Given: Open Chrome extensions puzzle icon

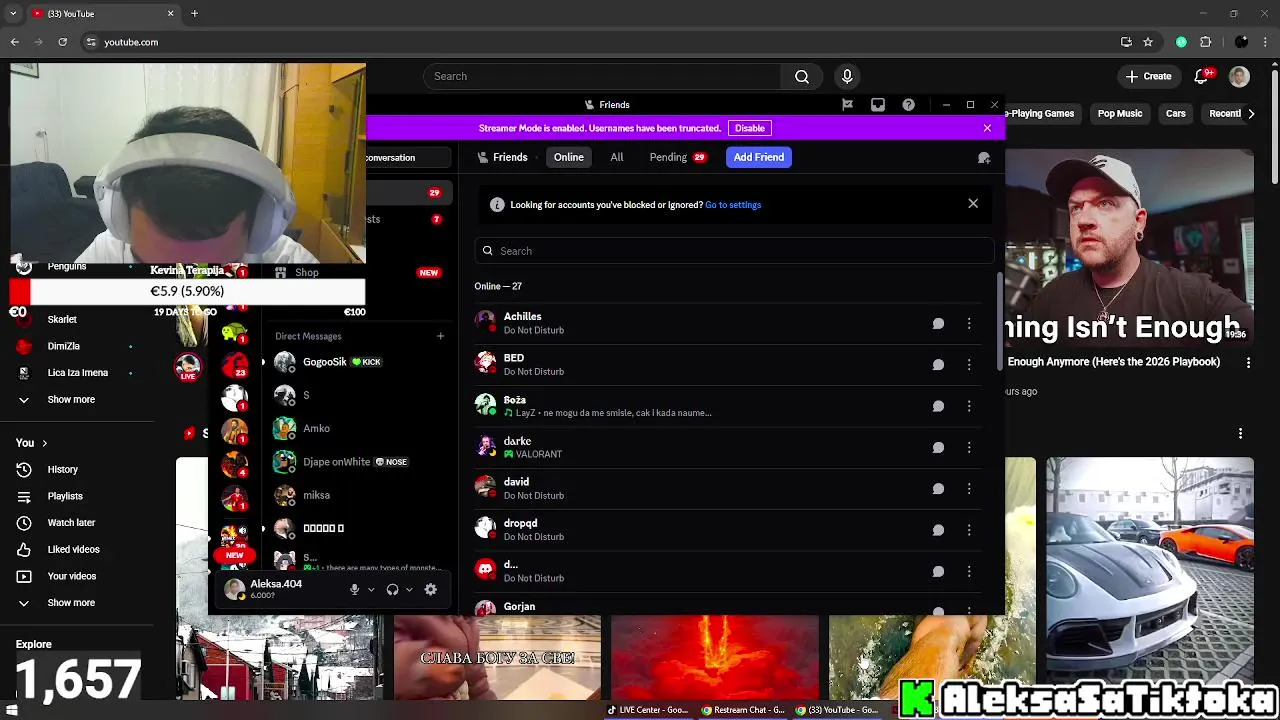Looking at the screenshot, I should 1205,42.
